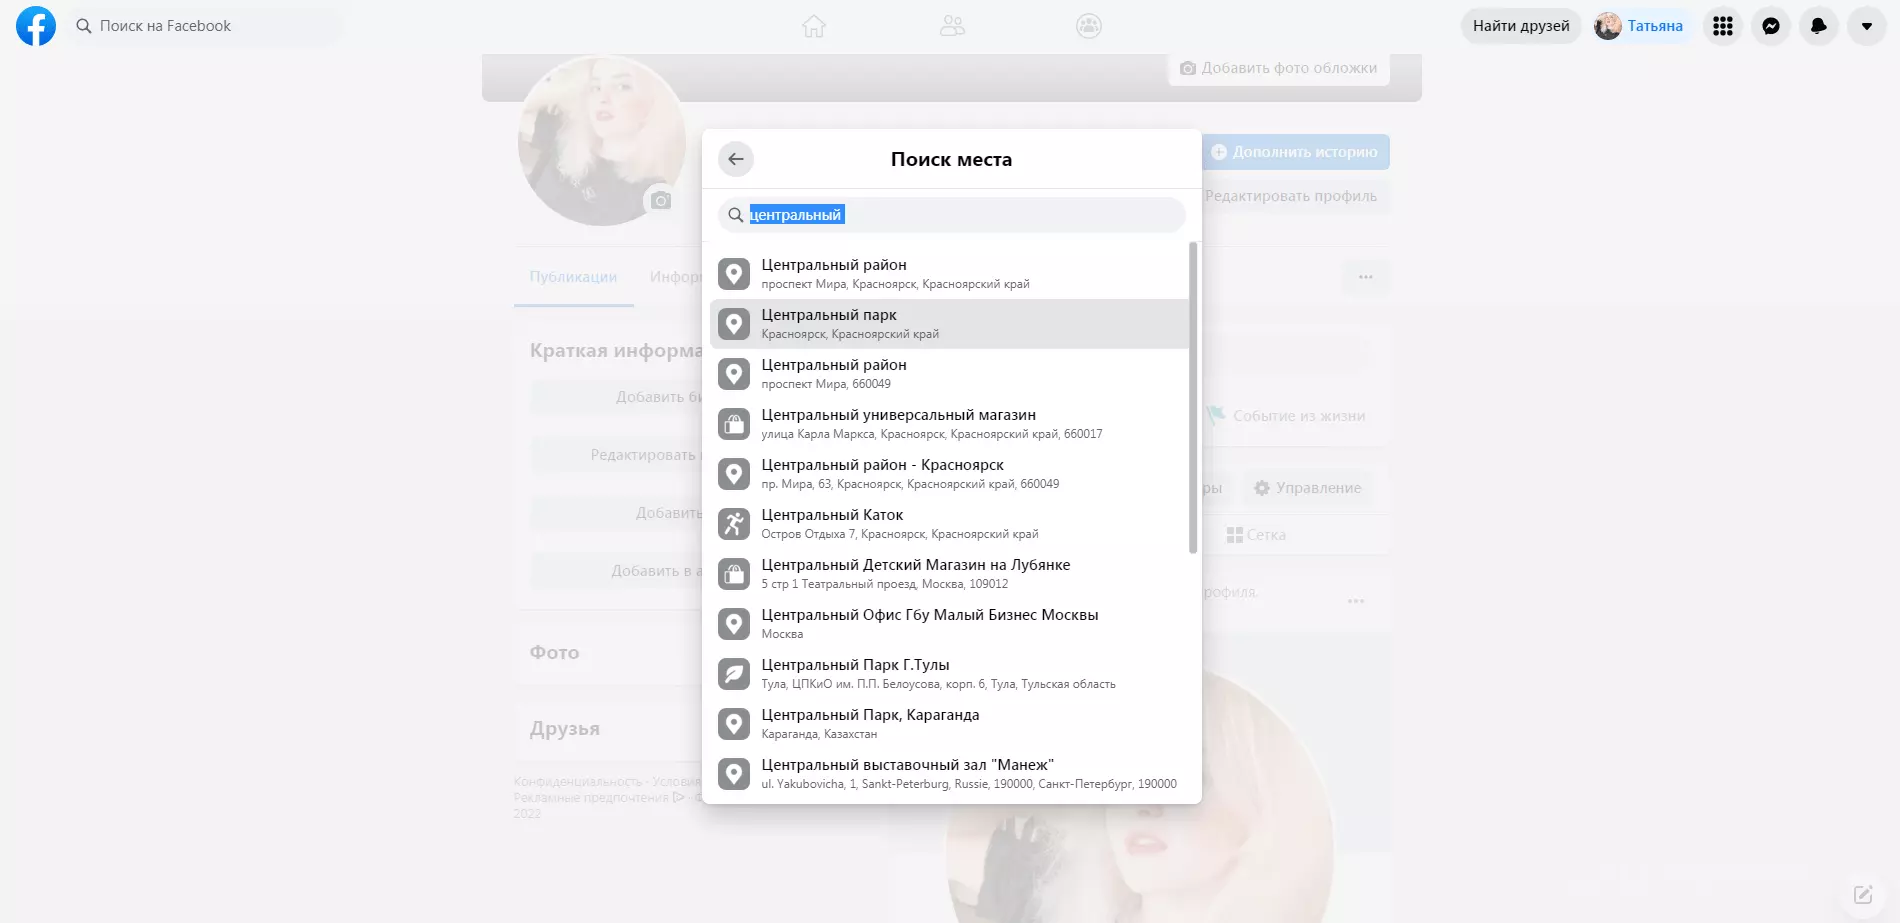Select Центральный парк, Красноярск
Image resolution: width=1900 pixels, height=923 pixels.
950,324
